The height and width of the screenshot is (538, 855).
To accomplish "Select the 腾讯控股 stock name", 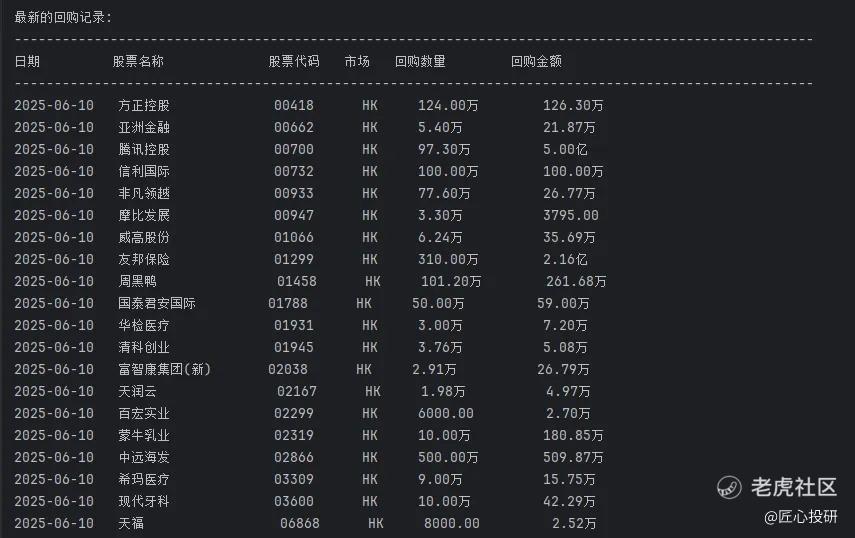I will coord(144,149).
